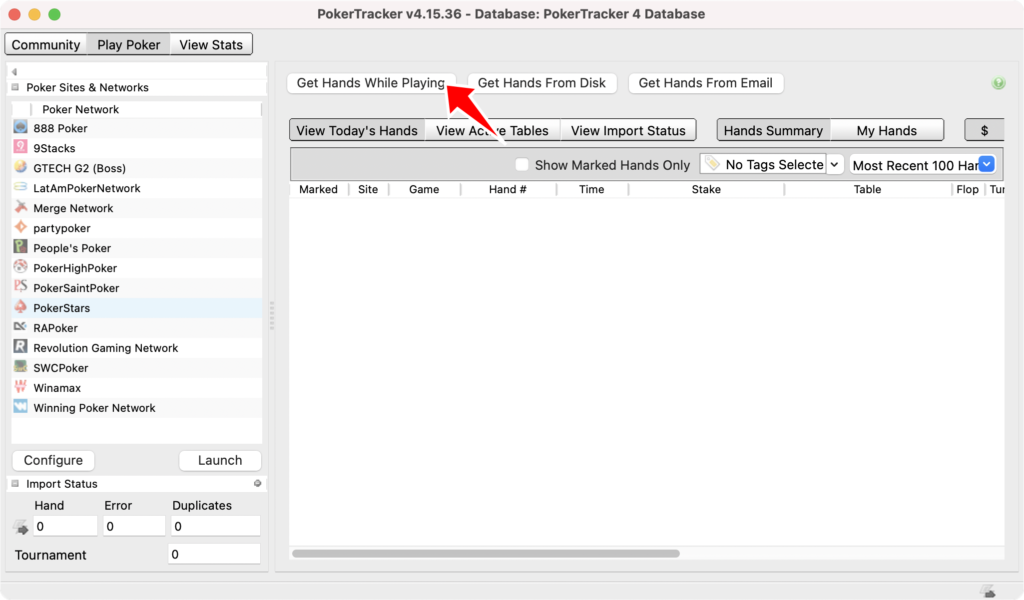Screen dimensions: 1024x600
Task: Switch to the View Stats tab
Action: pos(211,44)
